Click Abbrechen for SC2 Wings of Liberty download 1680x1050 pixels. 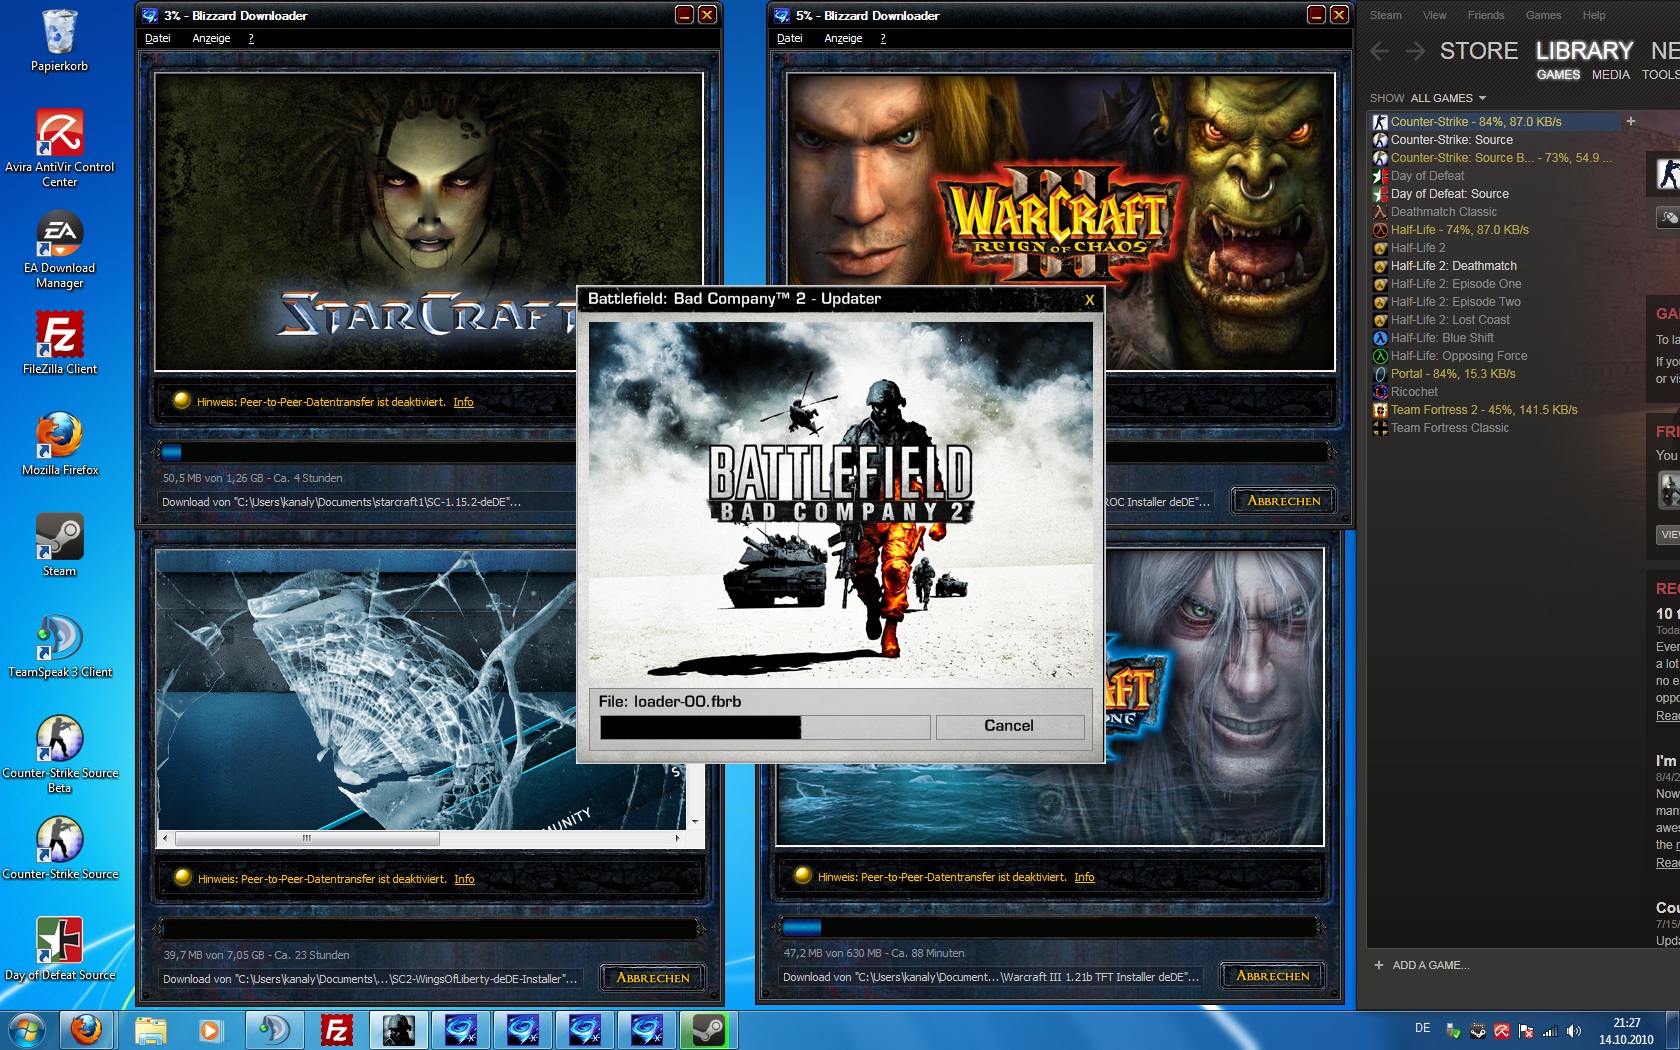pyautogui.click(x=653, y=978)
